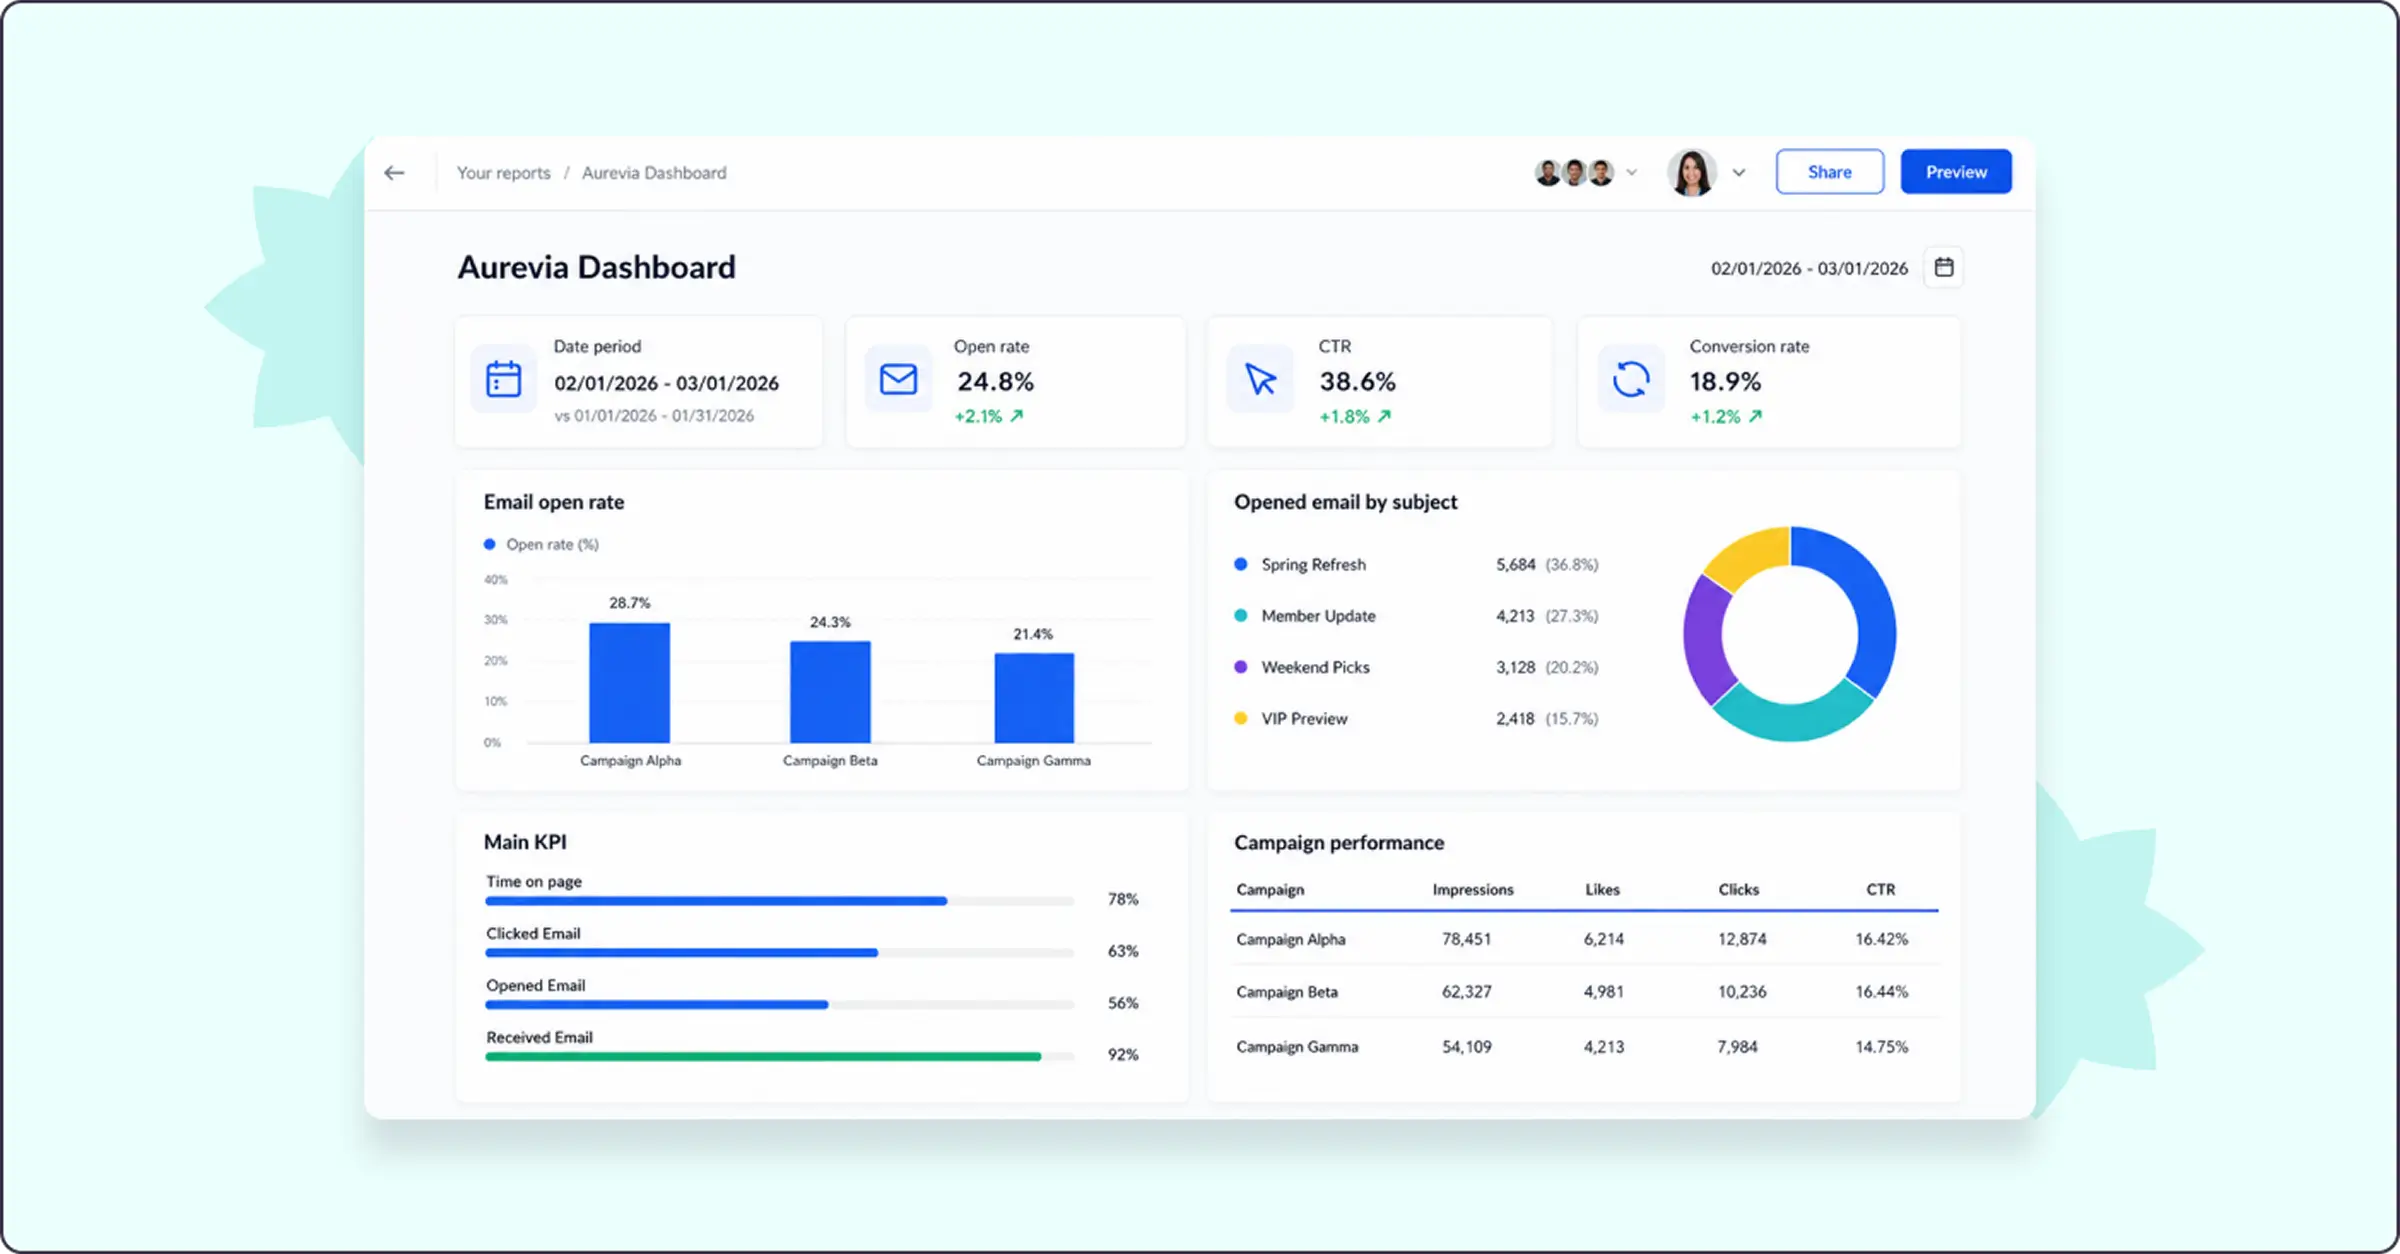Expand the collaborators dropdown chevron
Image resolution: width=2400 pixels, height=1254 pixels.
1632,172
